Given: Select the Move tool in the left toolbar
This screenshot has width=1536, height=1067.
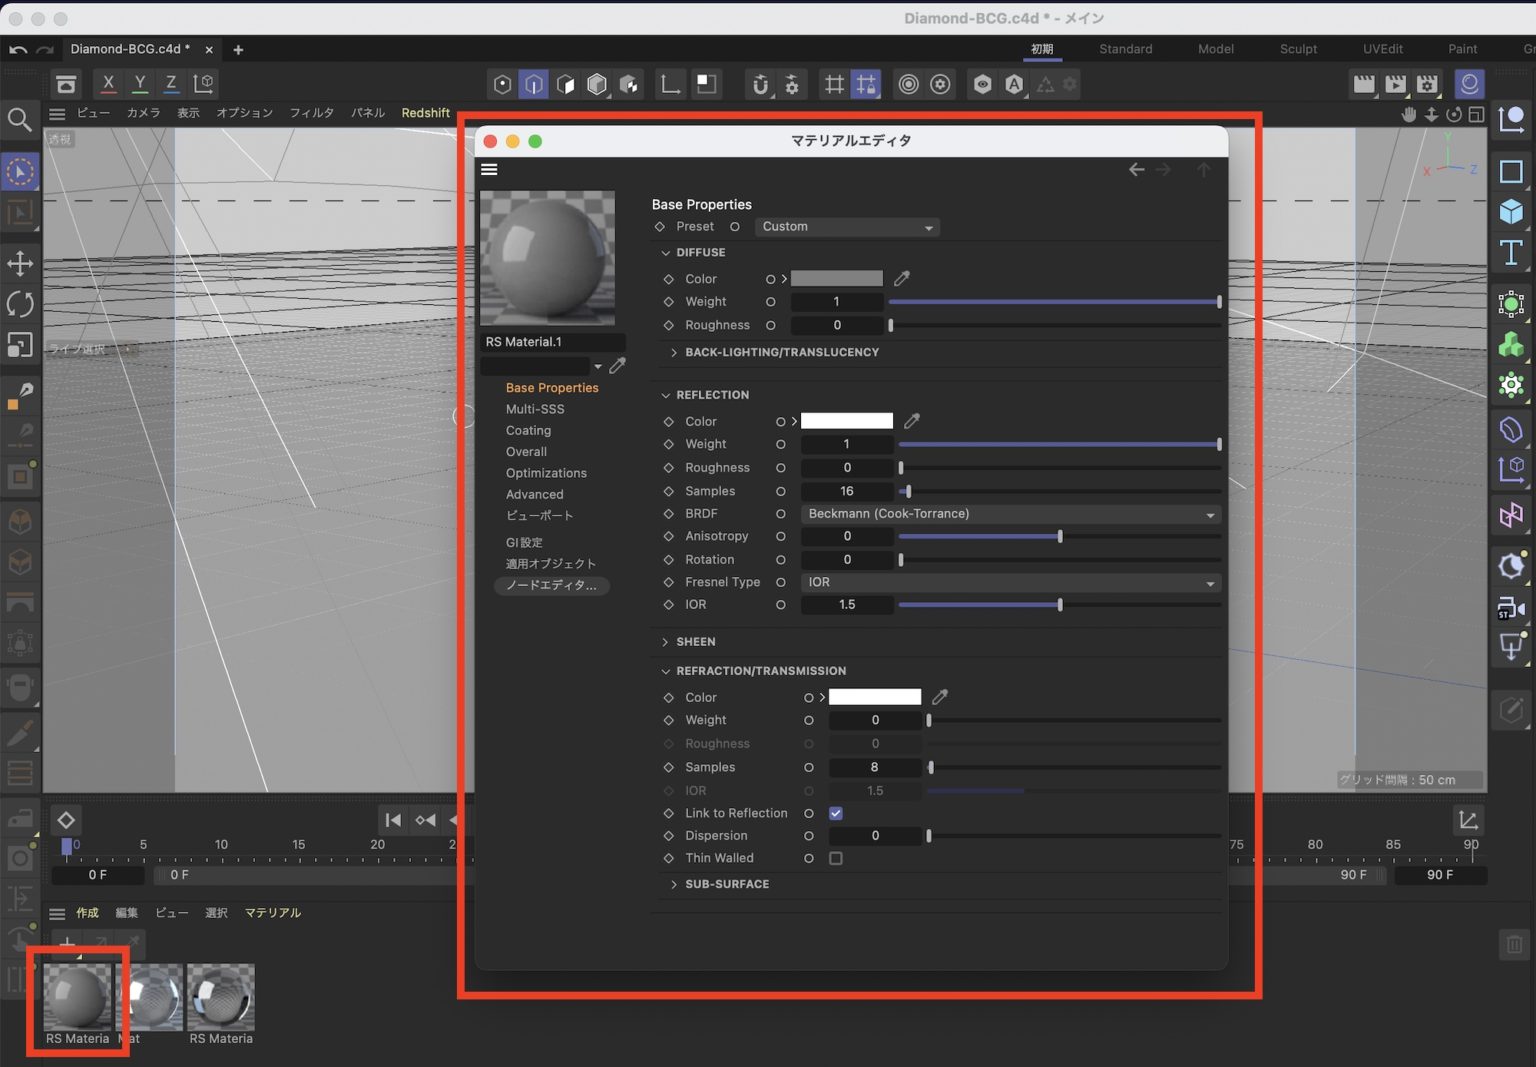Looking at the screenshot, I should coord(21,263).
